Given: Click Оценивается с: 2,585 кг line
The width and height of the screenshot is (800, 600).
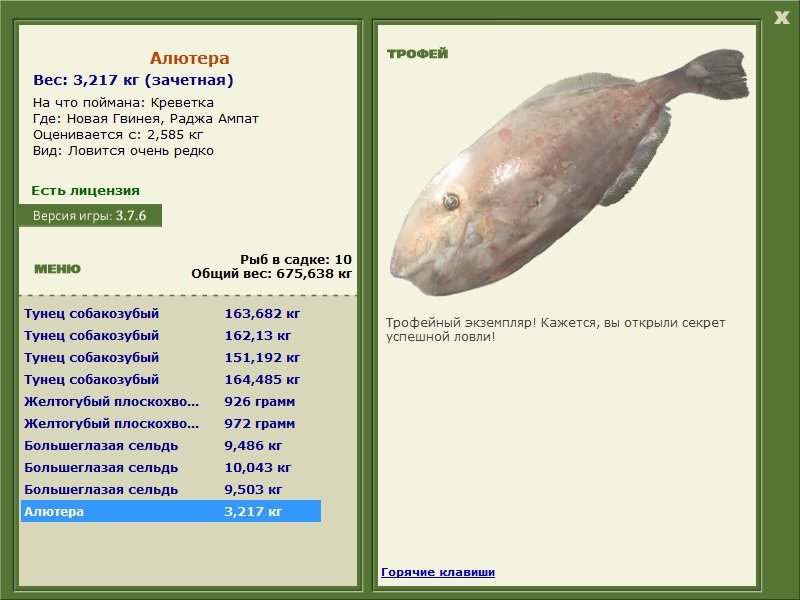Looking at the screenshot, I should click(x=118, y=135).
